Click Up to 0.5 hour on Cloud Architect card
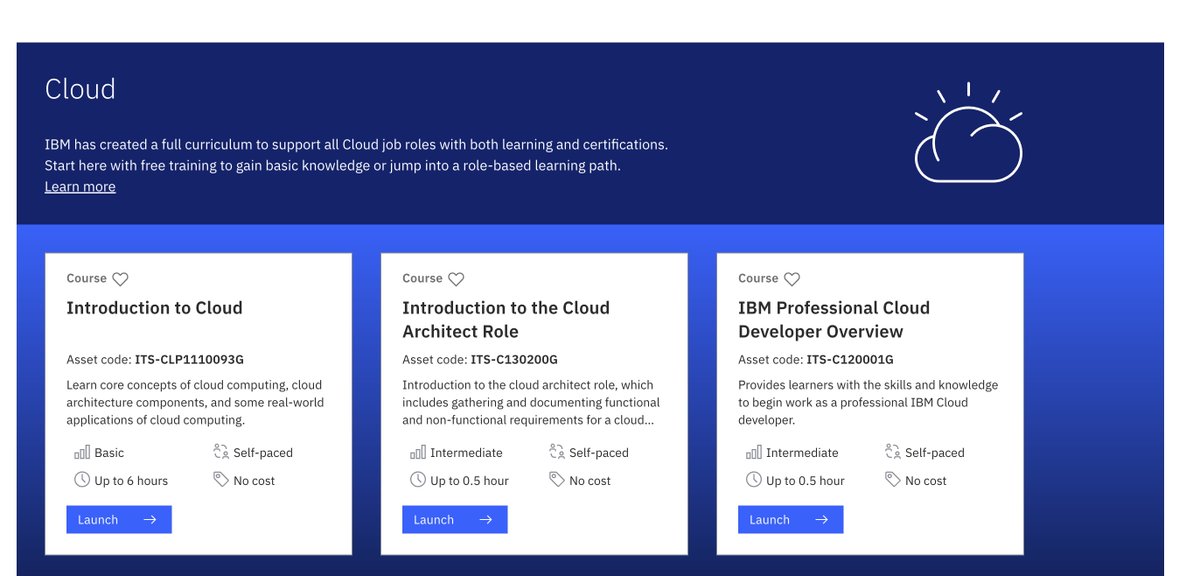The width and height of the screenshot is (1200, 576). [470, 481]
